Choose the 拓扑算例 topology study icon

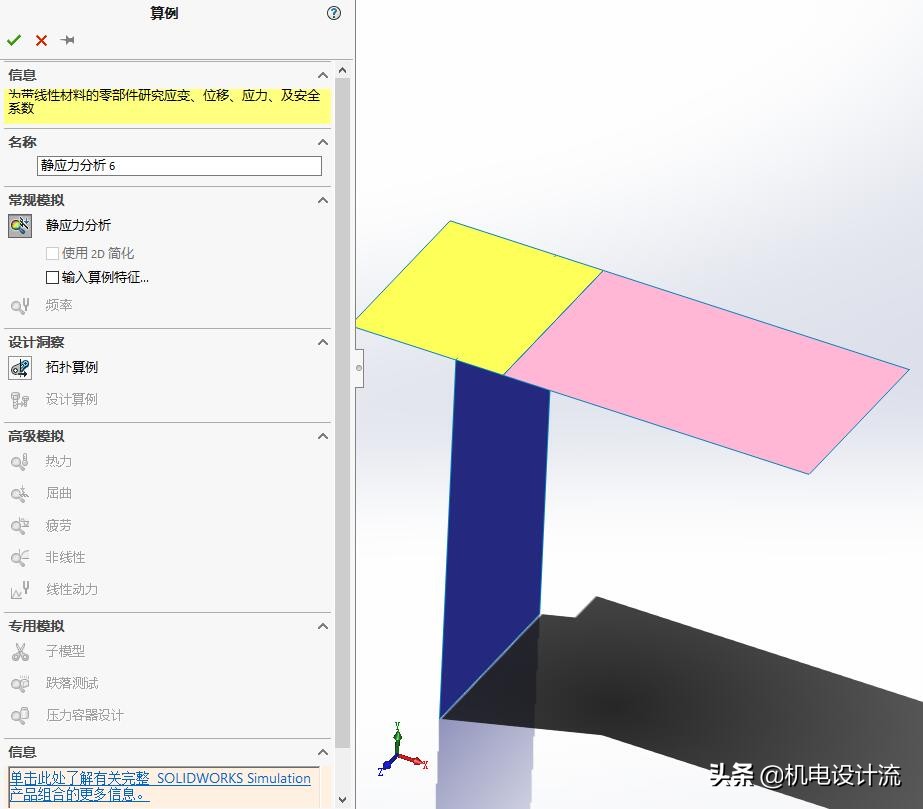19,367
